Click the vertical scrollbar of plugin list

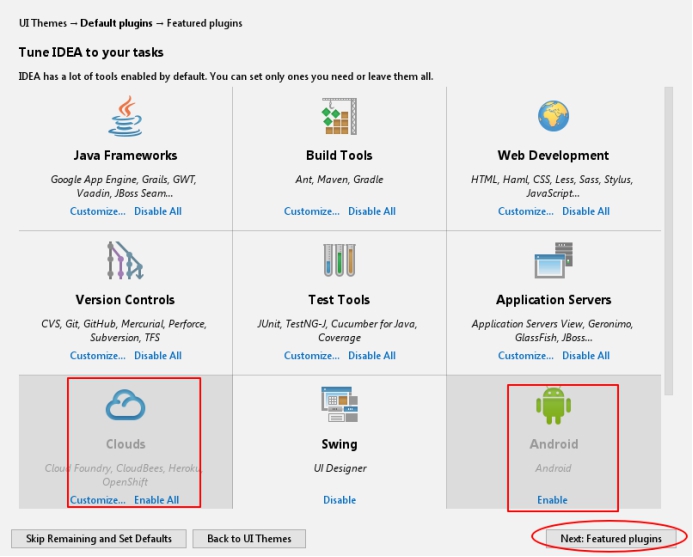coord(668,241)
